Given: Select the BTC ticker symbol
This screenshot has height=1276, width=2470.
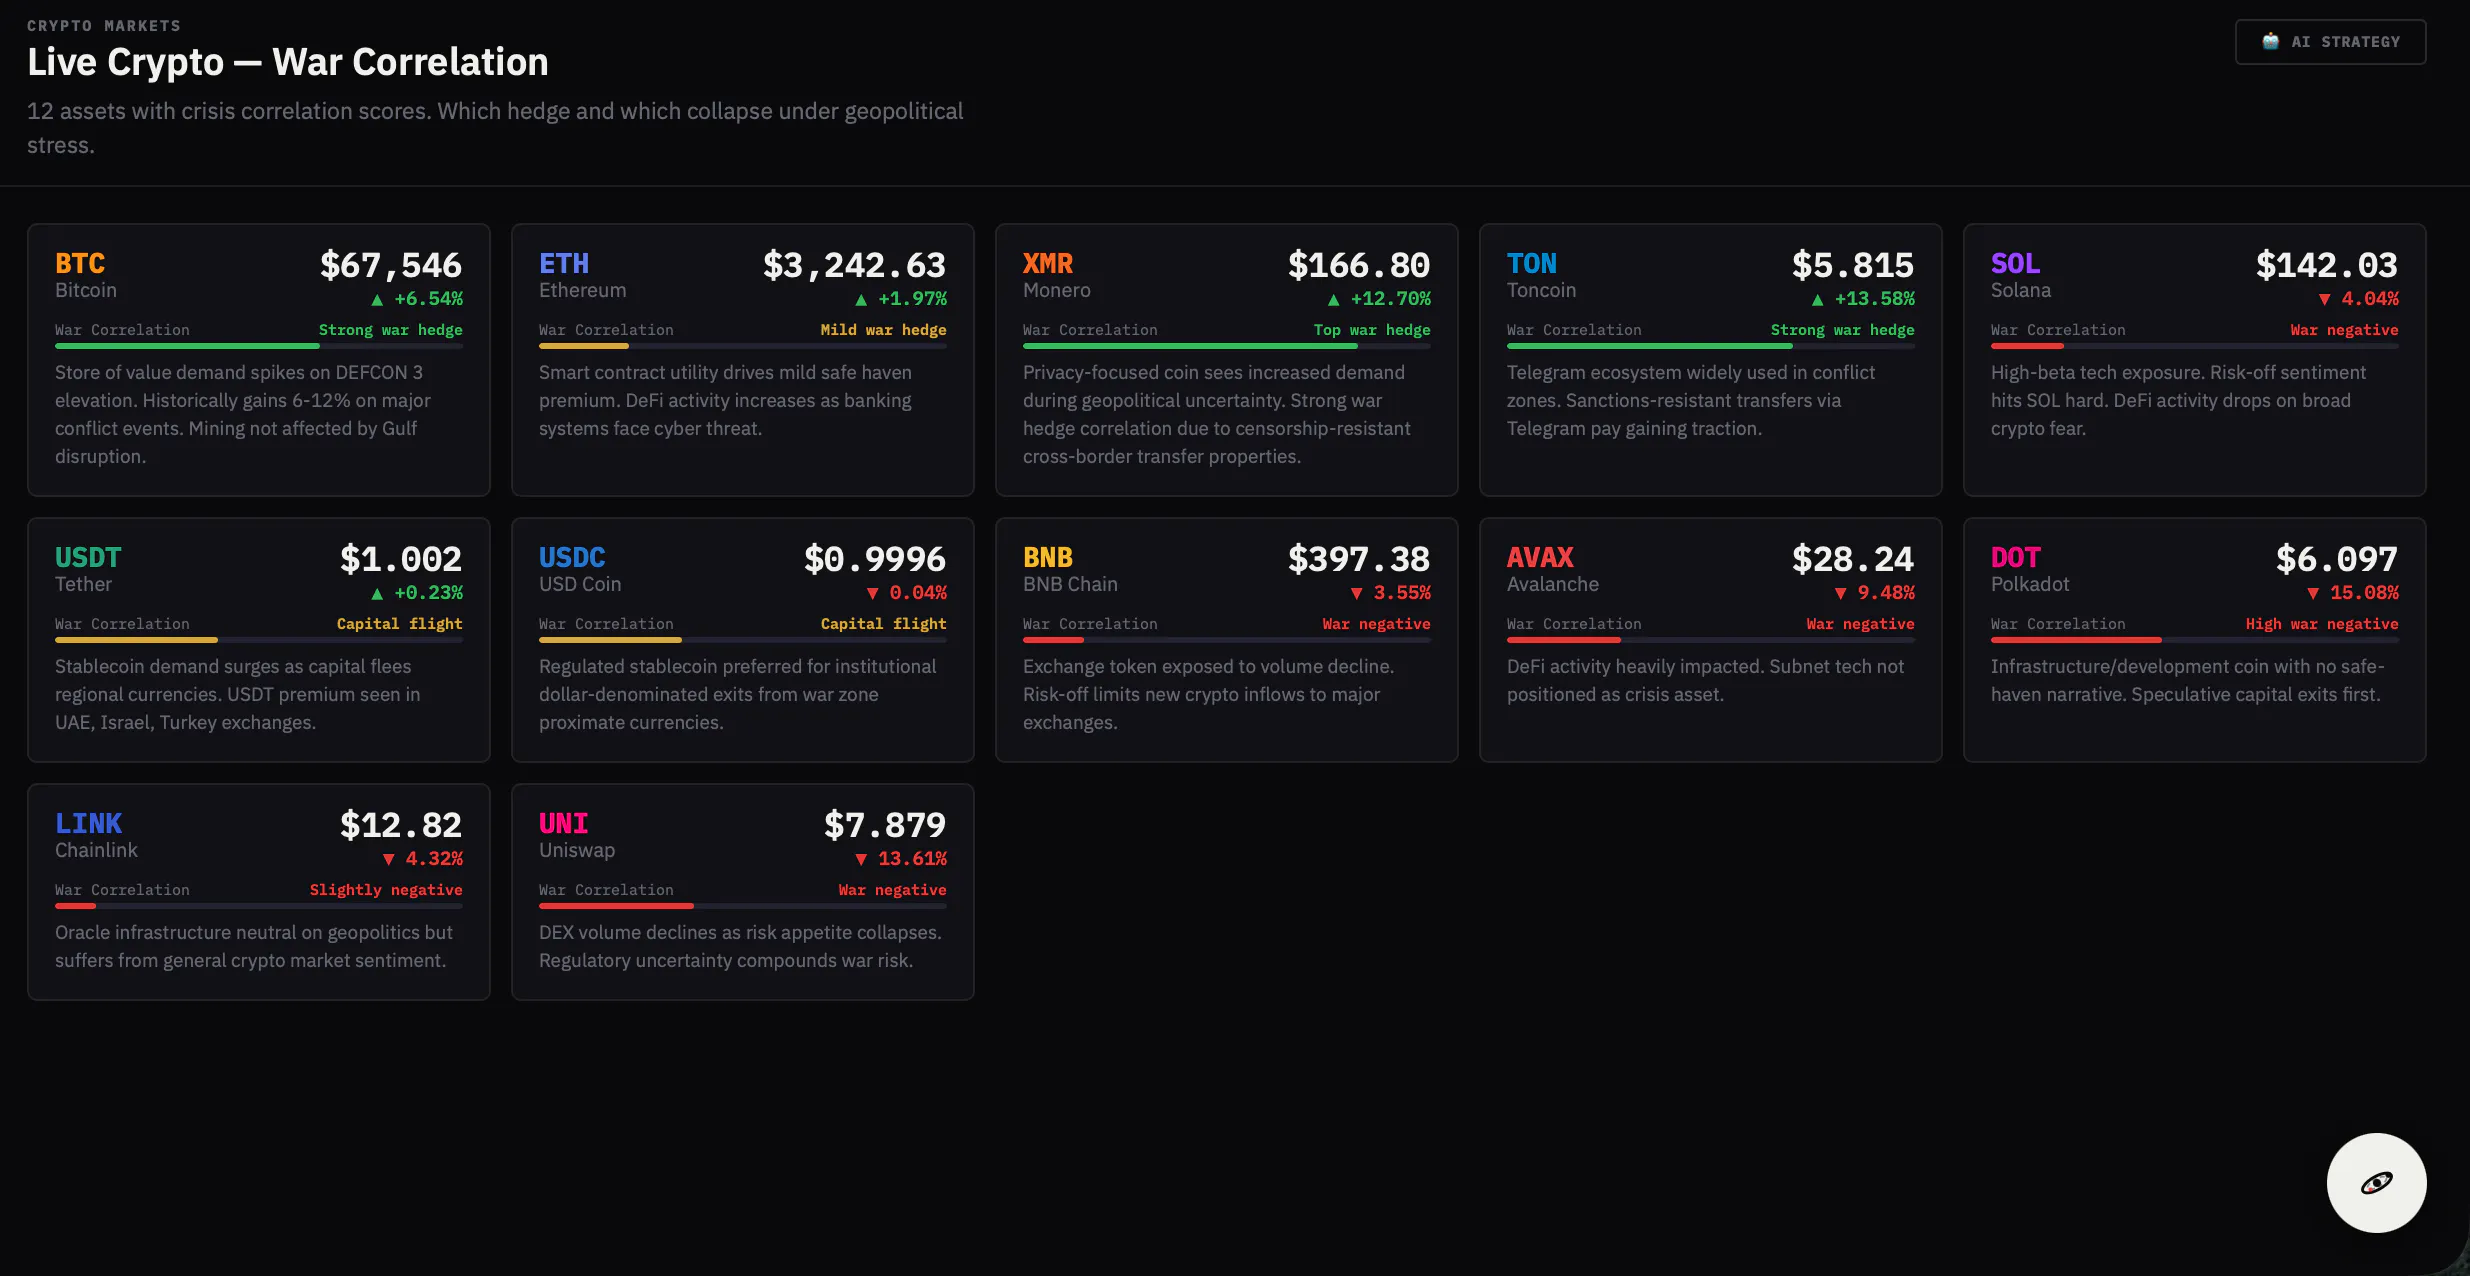Looking at the screenshot, I should pos(80,264).
